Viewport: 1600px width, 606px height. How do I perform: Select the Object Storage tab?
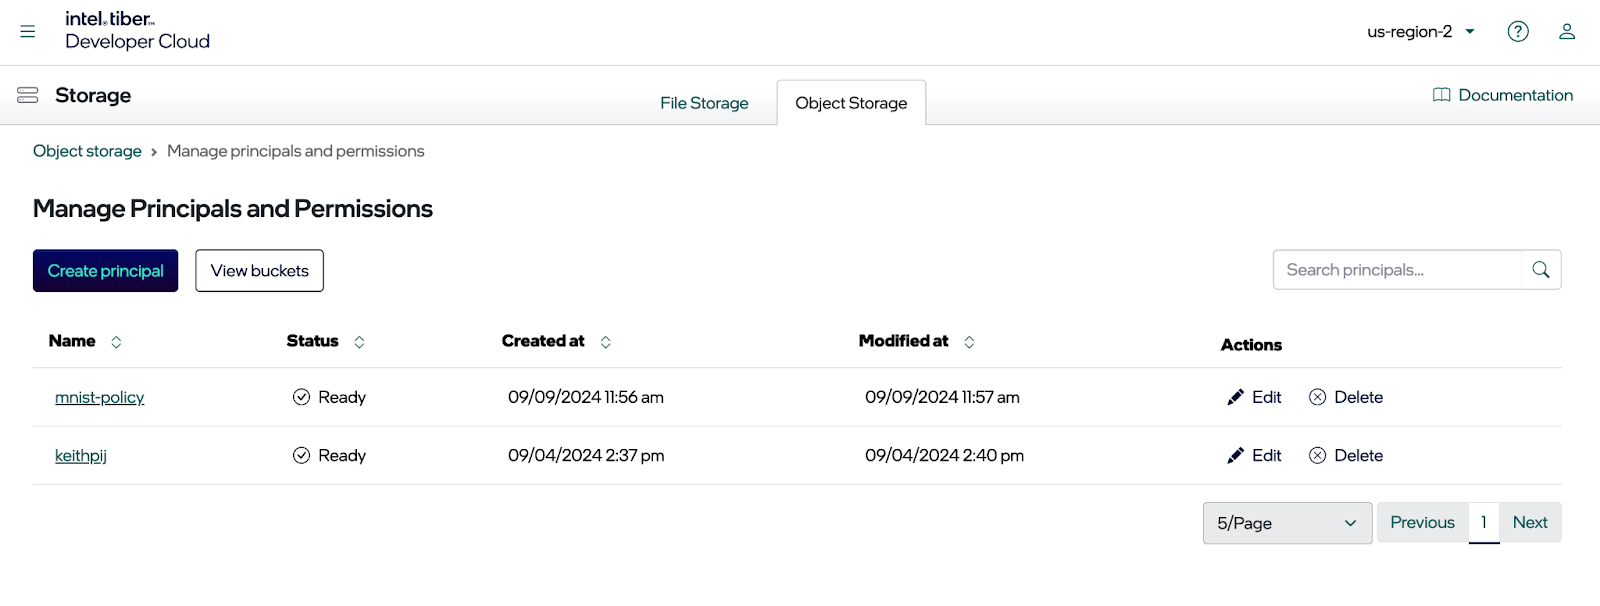[x=851, y=103]
